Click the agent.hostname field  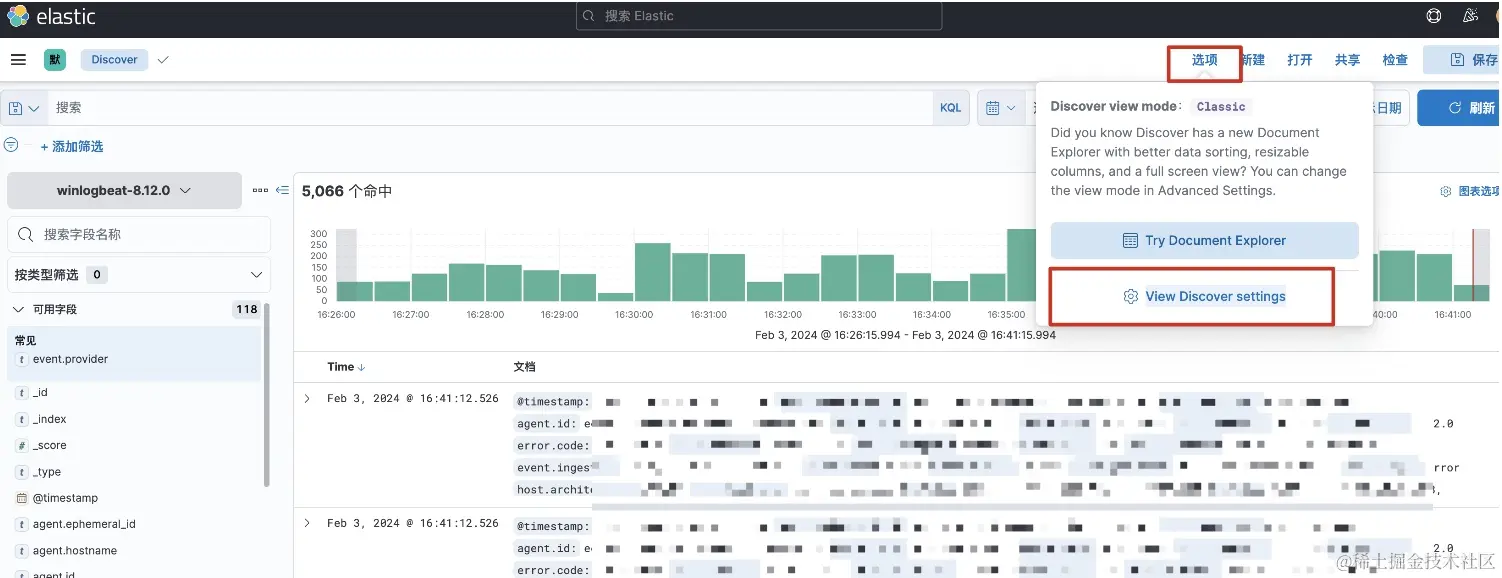coord(75,551)
